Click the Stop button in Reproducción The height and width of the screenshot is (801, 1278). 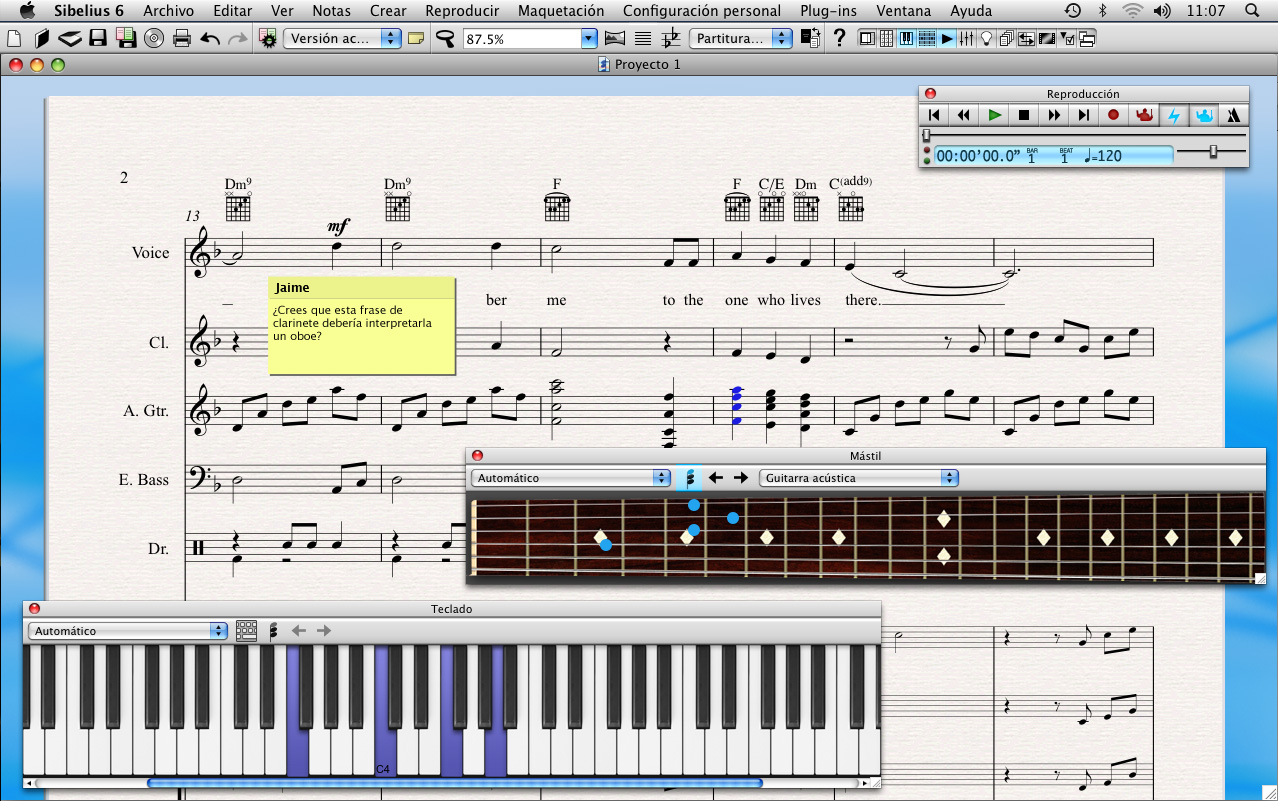point(1024,115)
